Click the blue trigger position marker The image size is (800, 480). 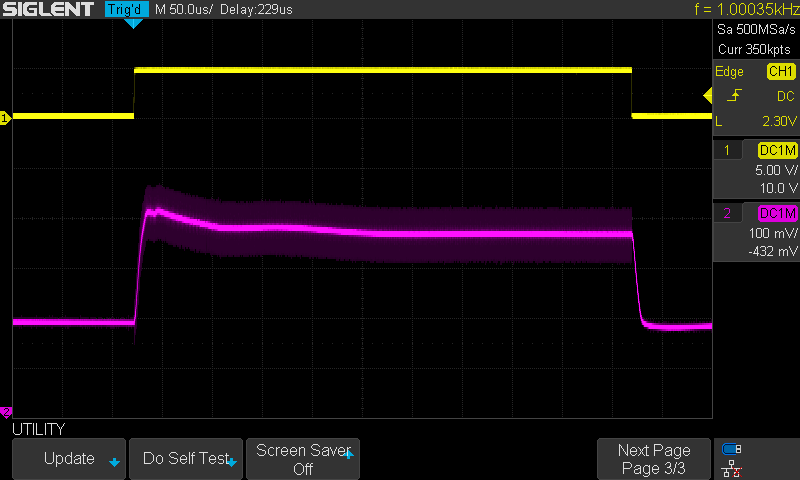[134, 23]
